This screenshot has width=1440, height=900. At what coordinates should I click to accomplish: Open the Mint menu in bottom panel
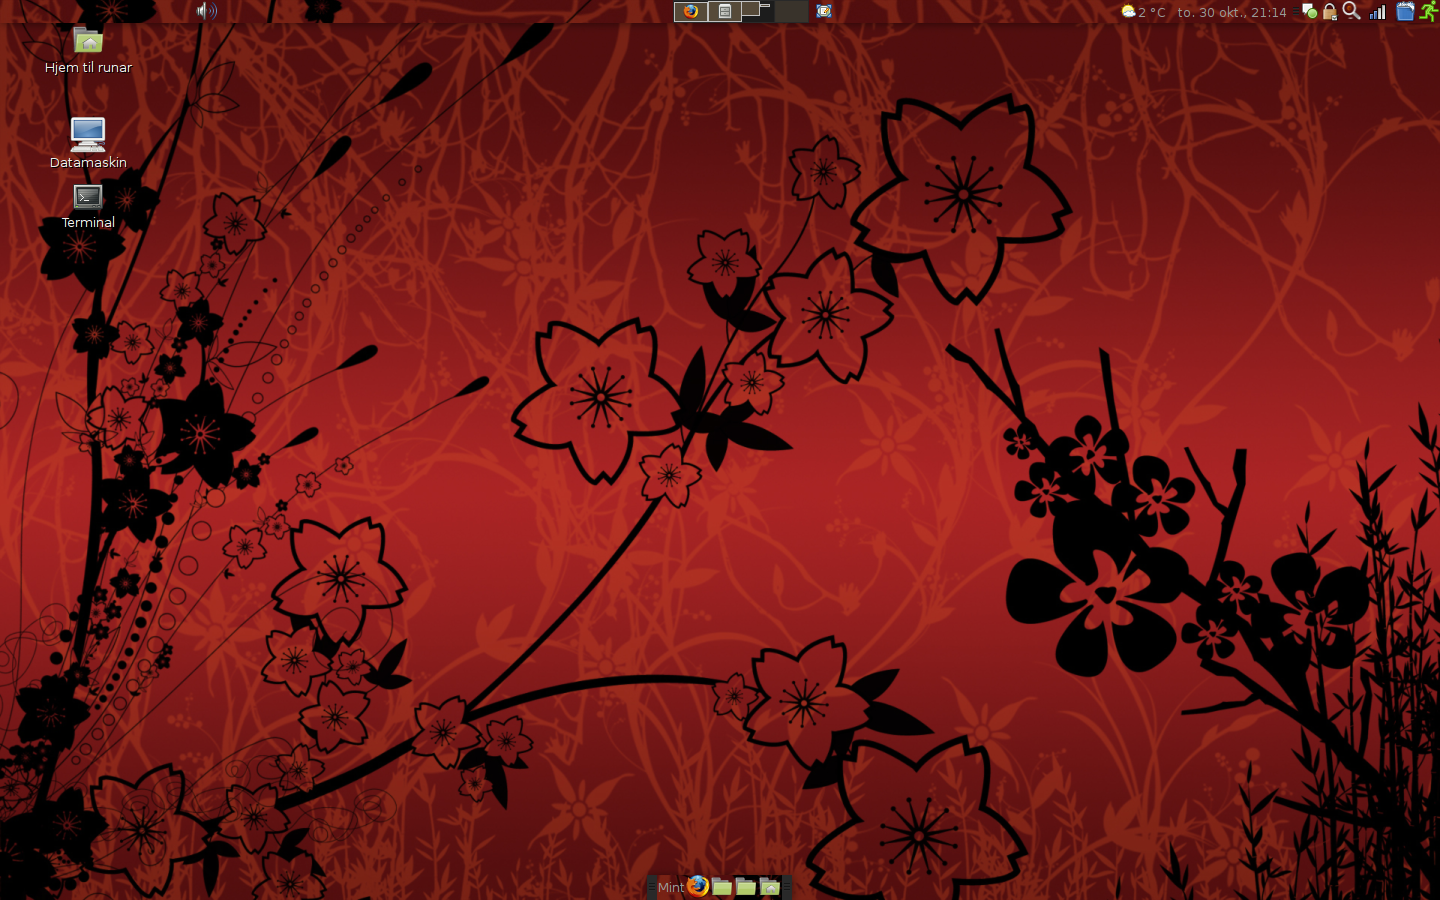pyautogui.click(x=670, y=887)
